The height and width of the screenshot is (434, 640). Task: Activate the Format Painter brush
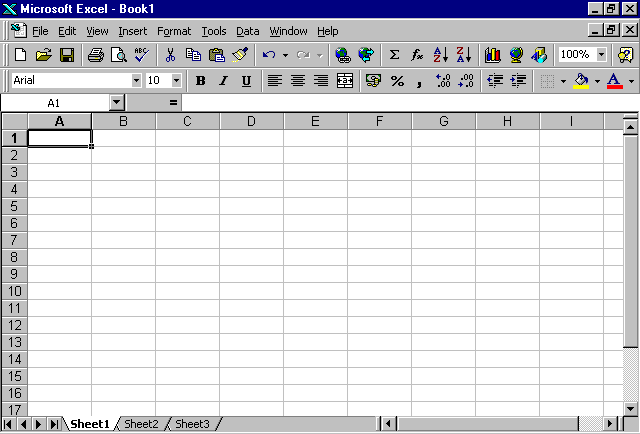[x=240, y=54]
